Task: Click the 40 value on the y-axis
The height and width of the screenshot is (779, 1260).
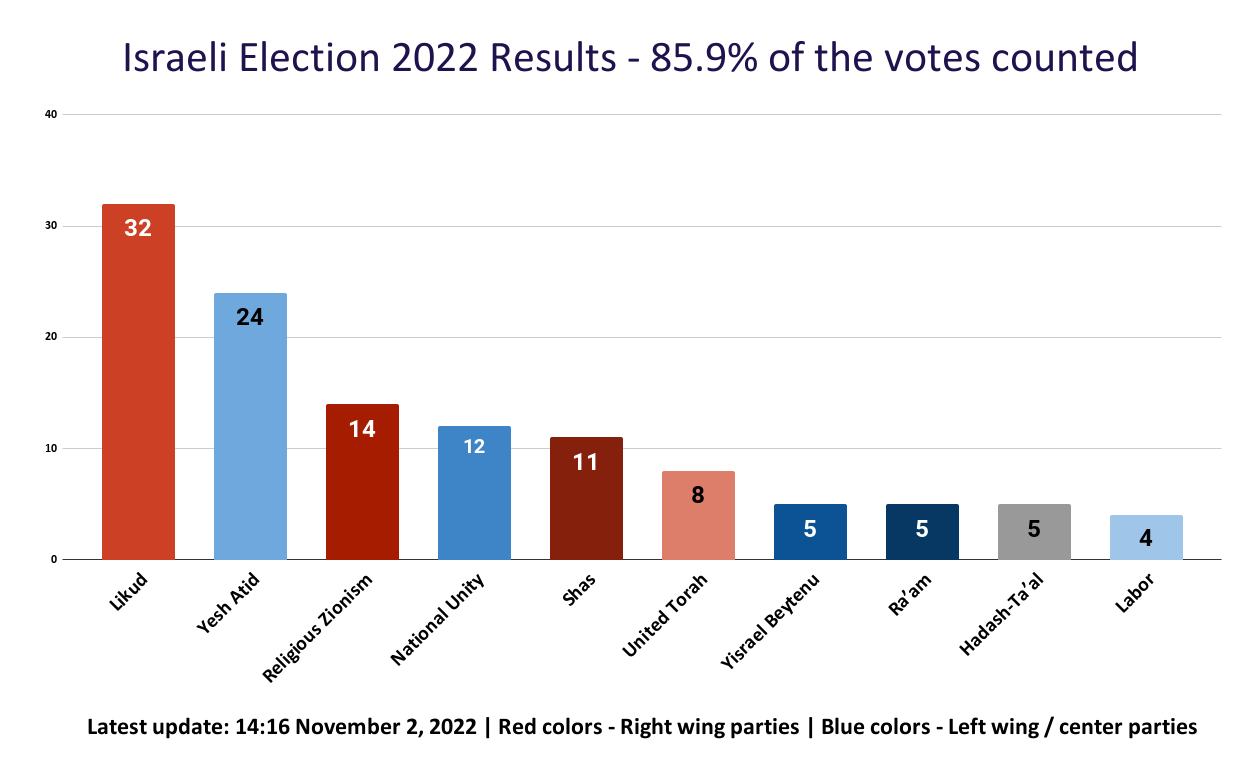Action: pyautogui.click(x=50, y=115)
